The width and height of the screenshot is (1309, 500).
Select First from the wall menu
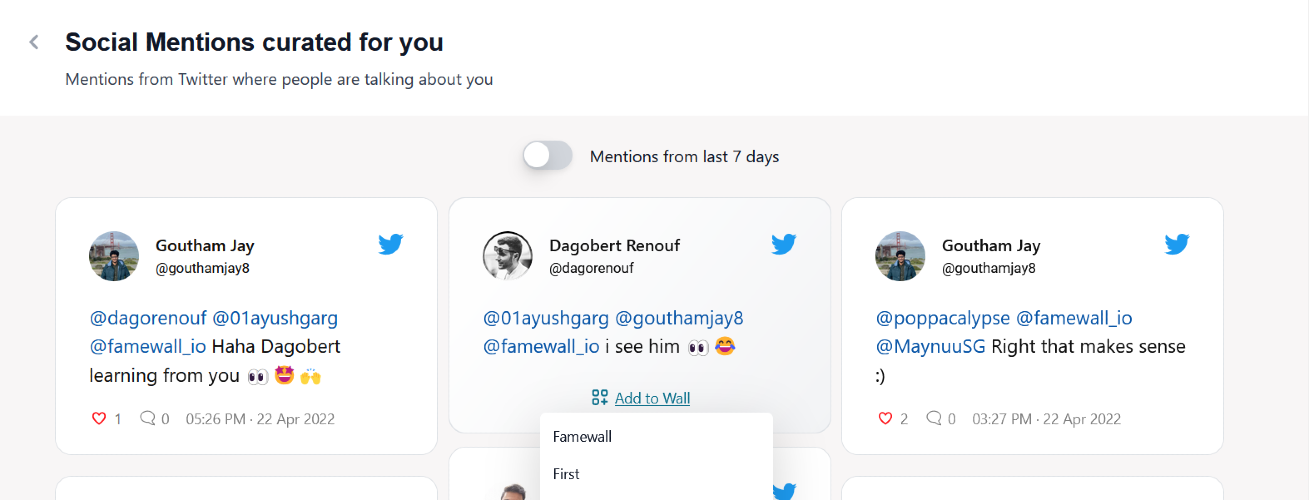coord(566,474)
